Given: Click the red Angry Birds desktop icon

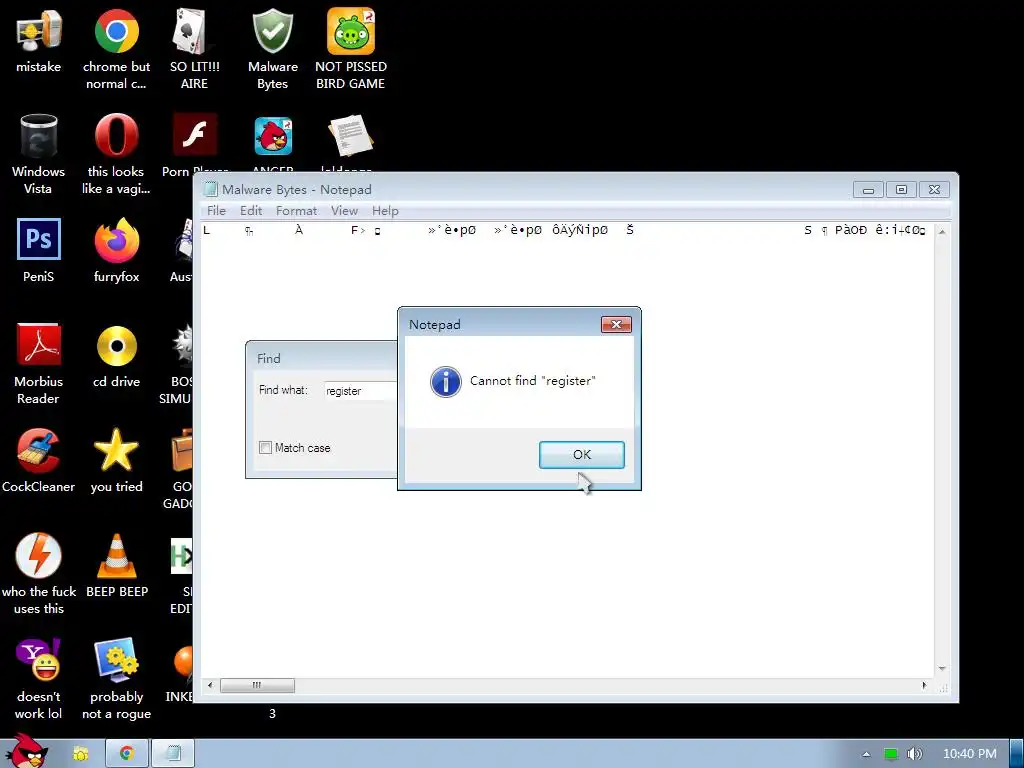Looking at the screenshot, I should pos(273,136).
